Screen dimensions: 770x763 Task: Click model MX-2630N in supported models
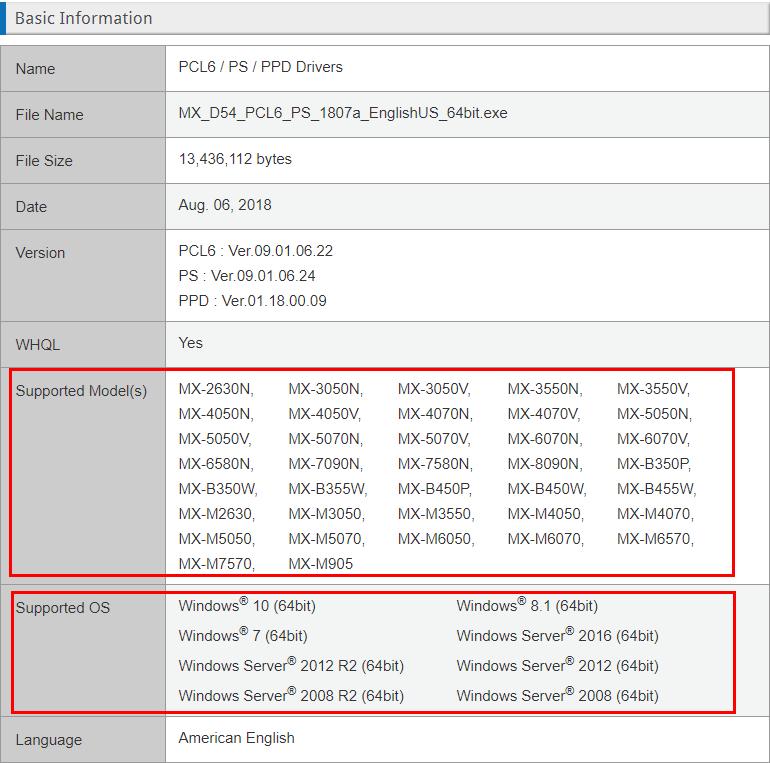216,389
